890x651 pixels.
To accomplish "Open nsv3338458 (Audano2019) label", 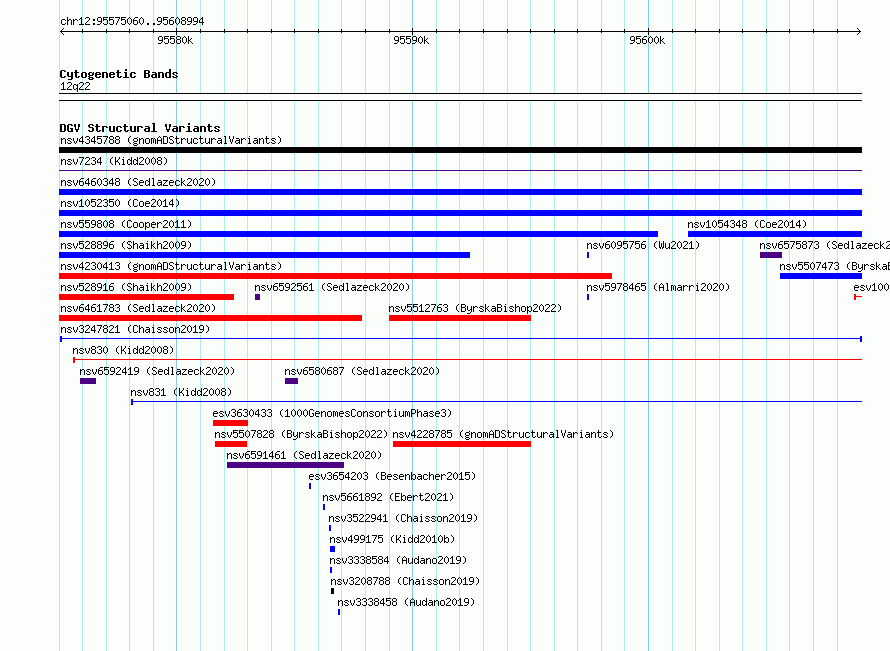I will point(406,602).
